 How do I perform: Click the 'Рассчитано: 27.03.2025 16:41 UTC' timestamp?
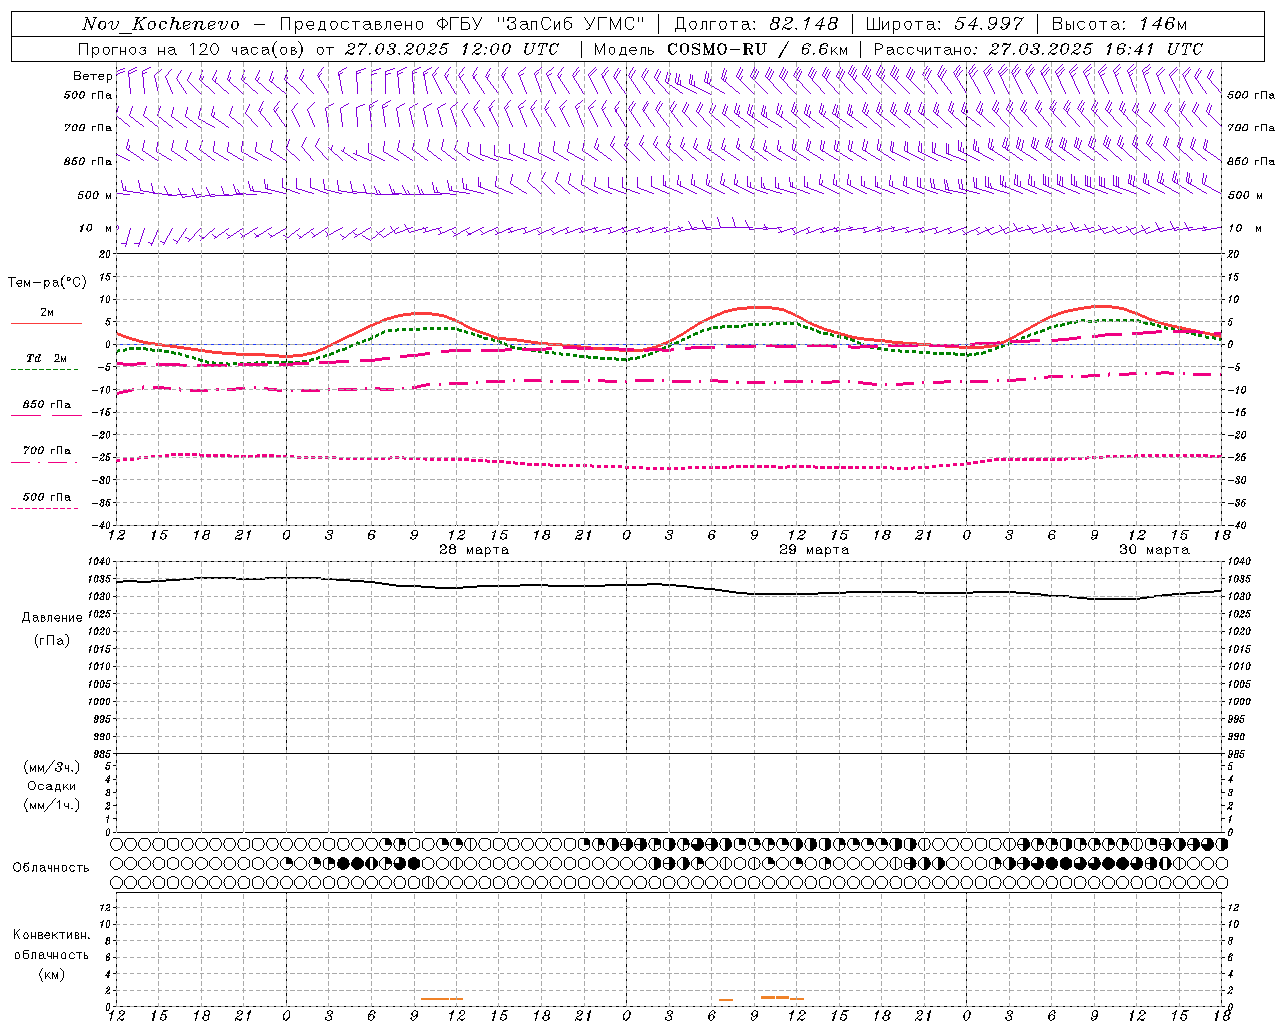point(1038,49)
